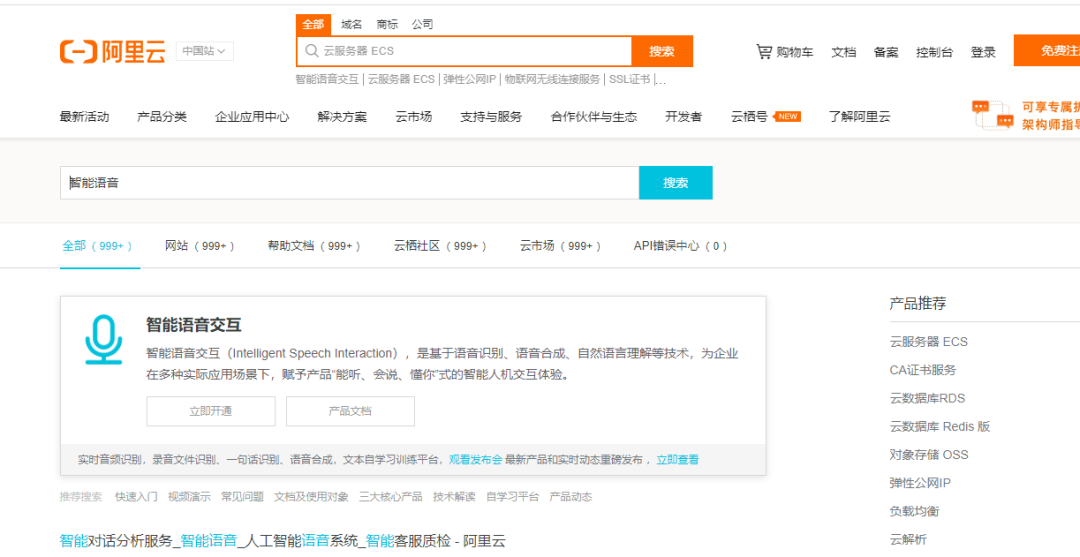Screen dimensions: 1080x557
Task: Open the 支持与服务 menu
Action: [491, 117]
